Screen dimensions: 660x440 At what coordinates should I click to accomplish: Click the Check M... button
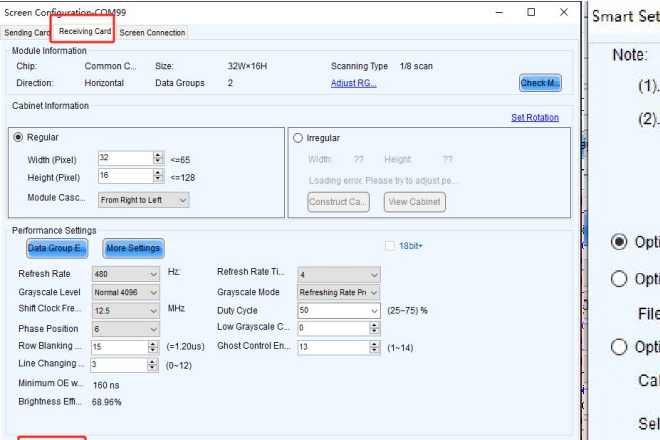[x=539, y=83]
